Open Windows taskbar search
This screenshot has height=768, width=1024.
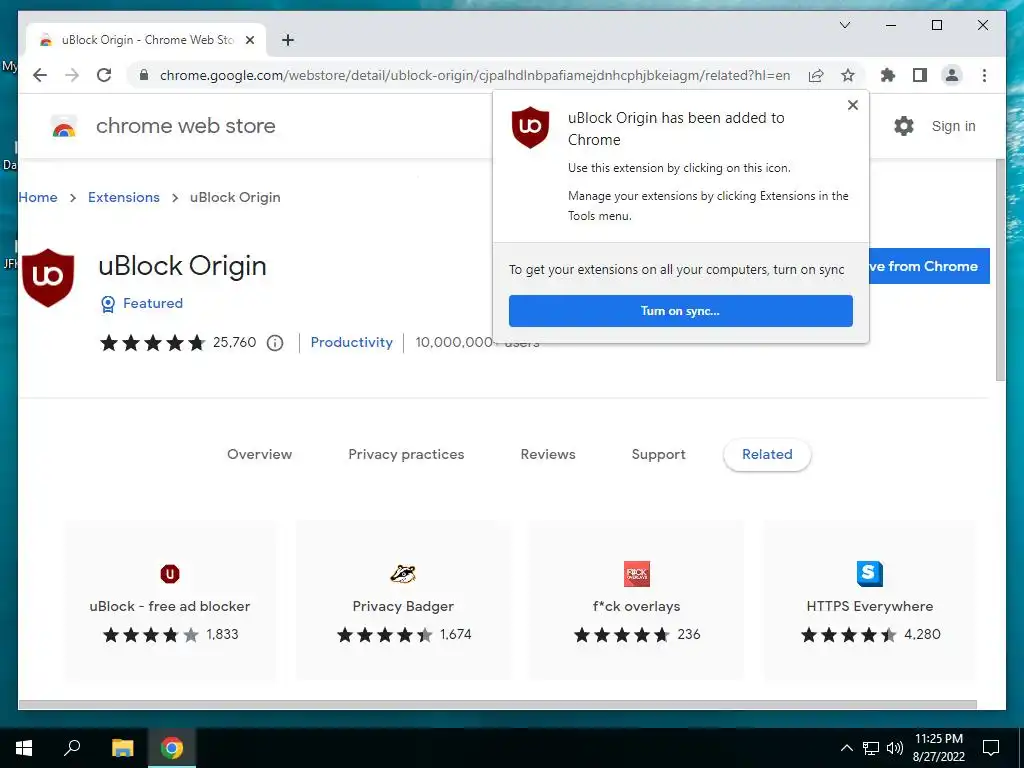point(72,748)
